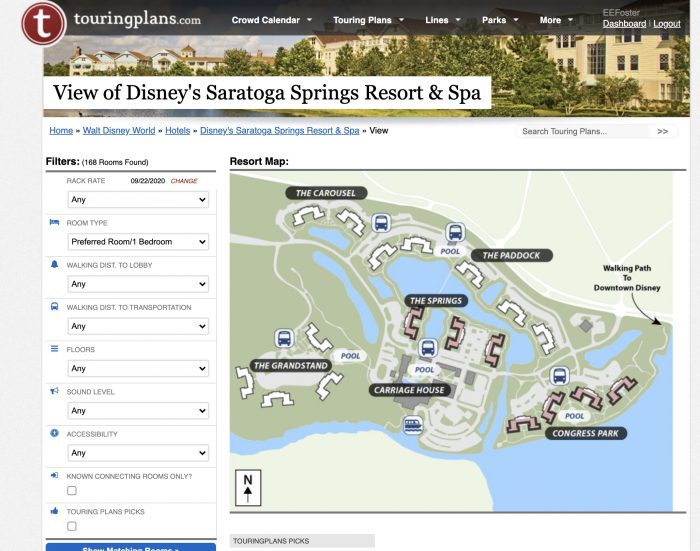Click Show Matching Rooms button
The width and height of the screenshot is (700, 551).
(x=131, y=547)
